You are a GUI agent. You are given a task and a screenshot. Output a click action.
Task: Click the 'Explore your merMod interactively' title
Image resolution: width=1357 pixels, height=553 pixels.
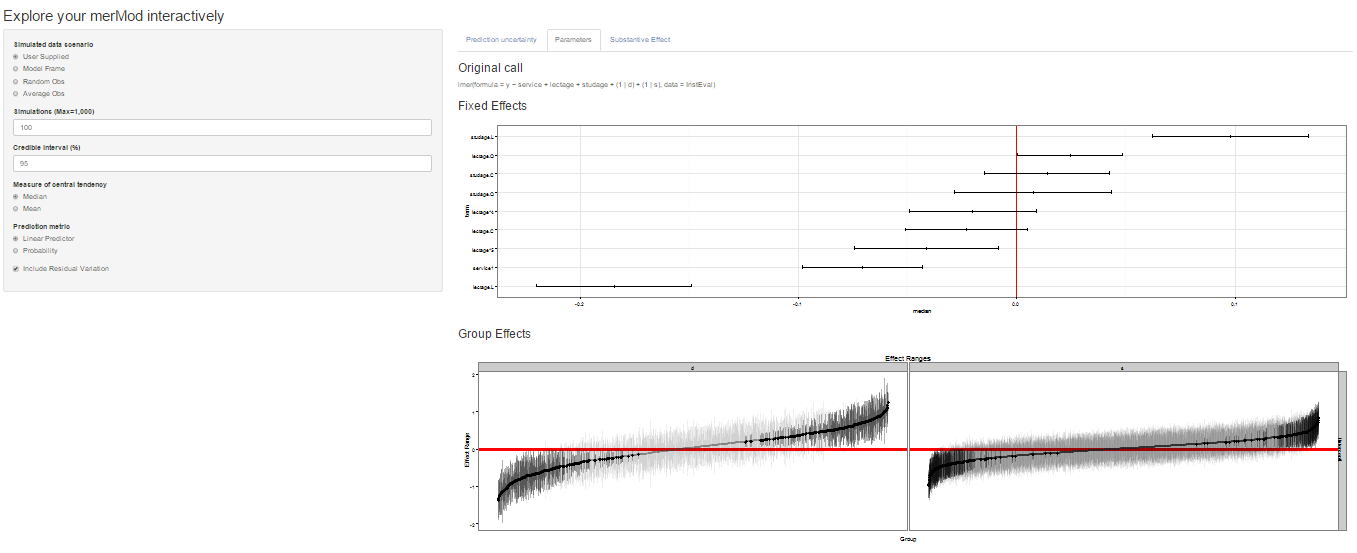point(114,16)
